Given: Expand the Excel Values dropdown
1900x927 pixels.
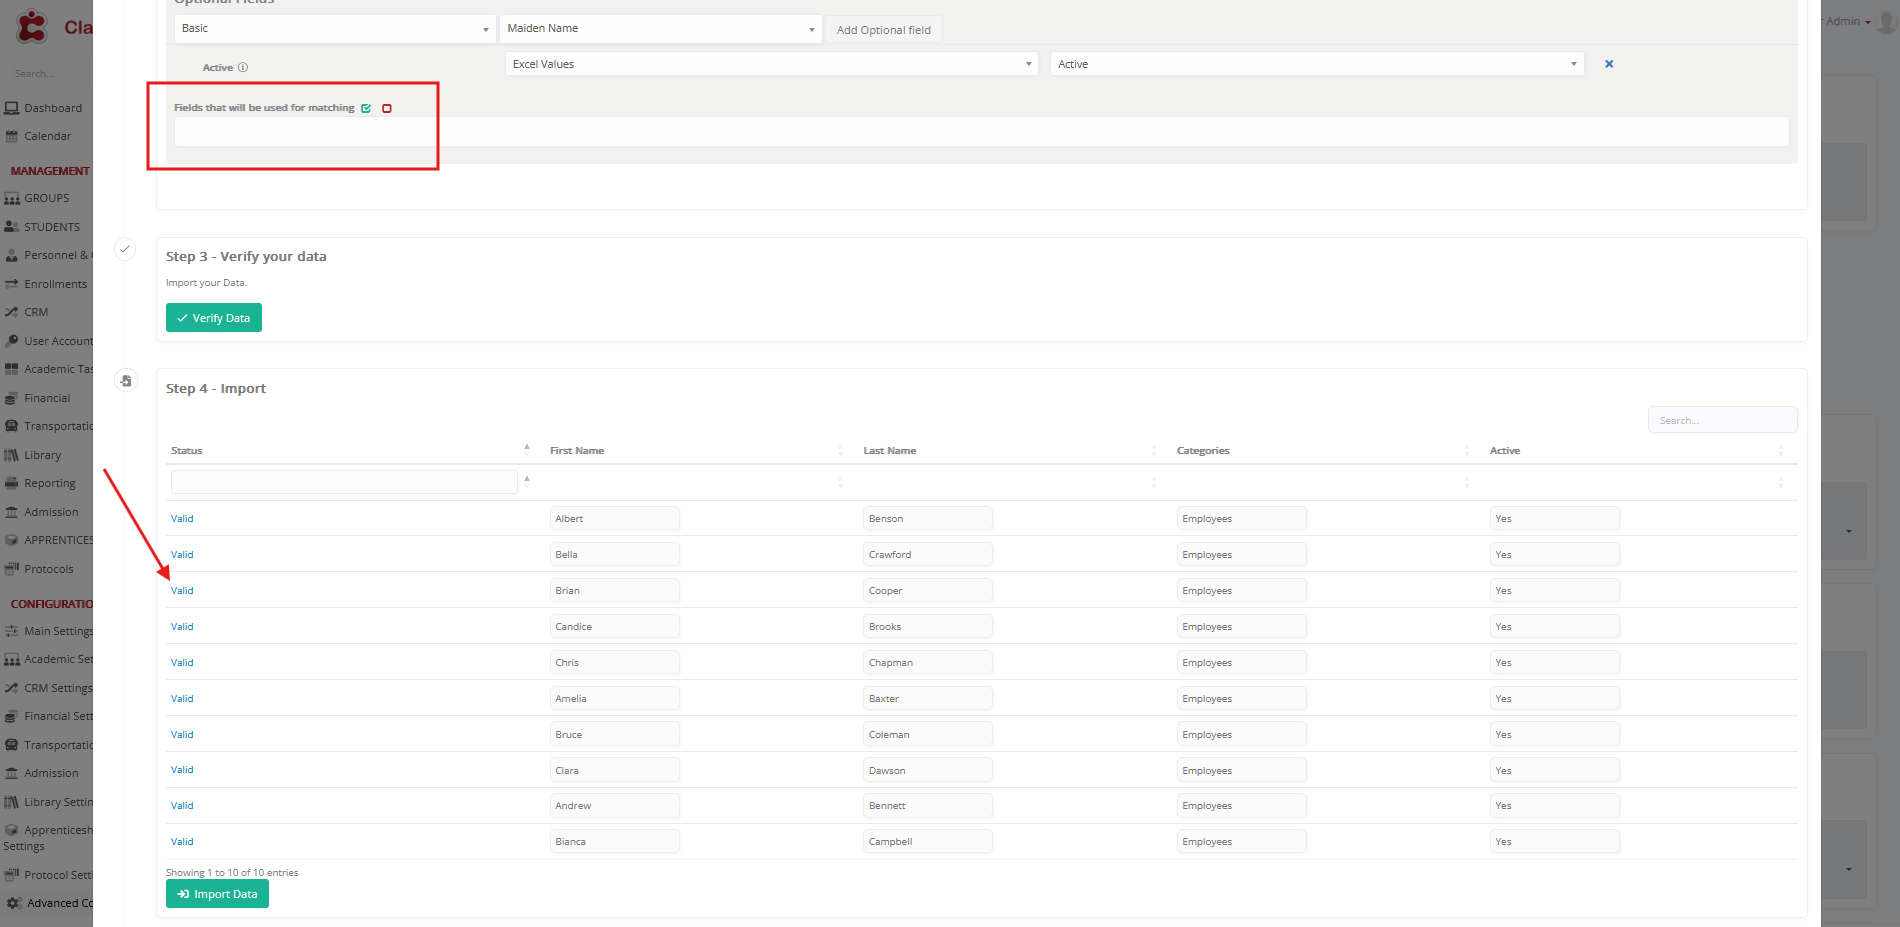Looking at the screenshot, I should tap(771, 64).
